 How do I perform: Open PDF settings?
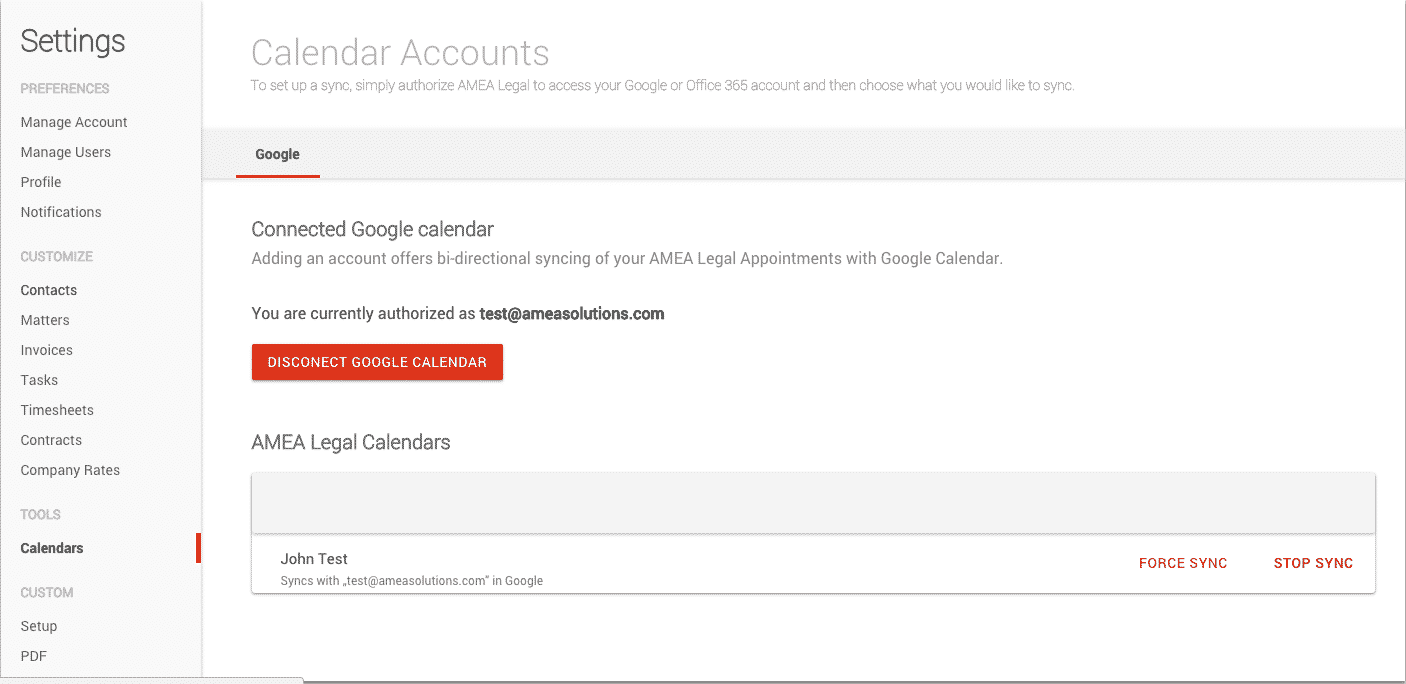pos(34,656)
